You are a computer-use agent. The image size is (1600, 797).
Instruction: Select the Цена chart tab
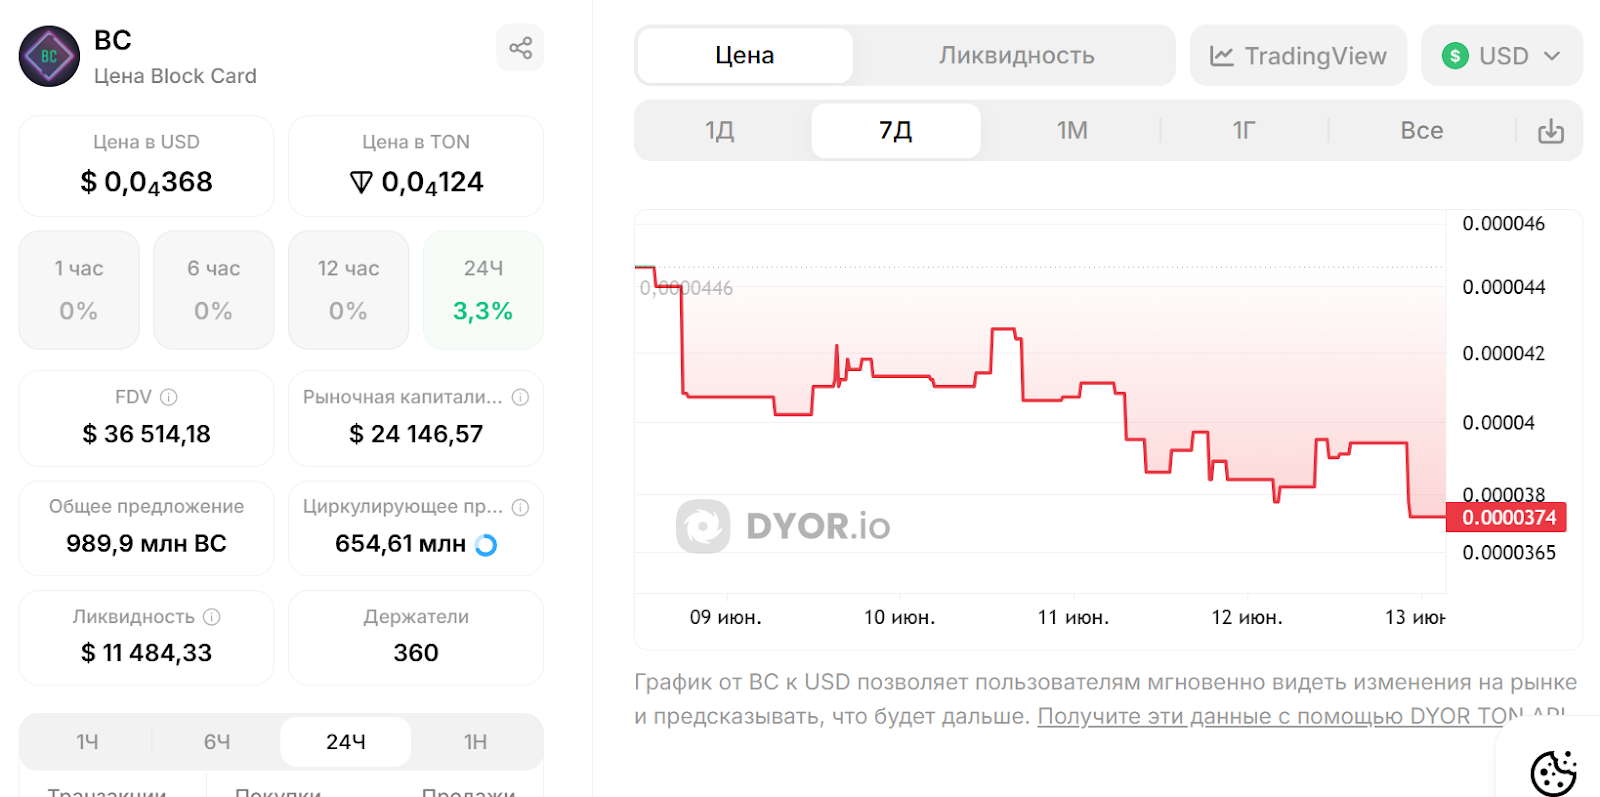(745, 56)
